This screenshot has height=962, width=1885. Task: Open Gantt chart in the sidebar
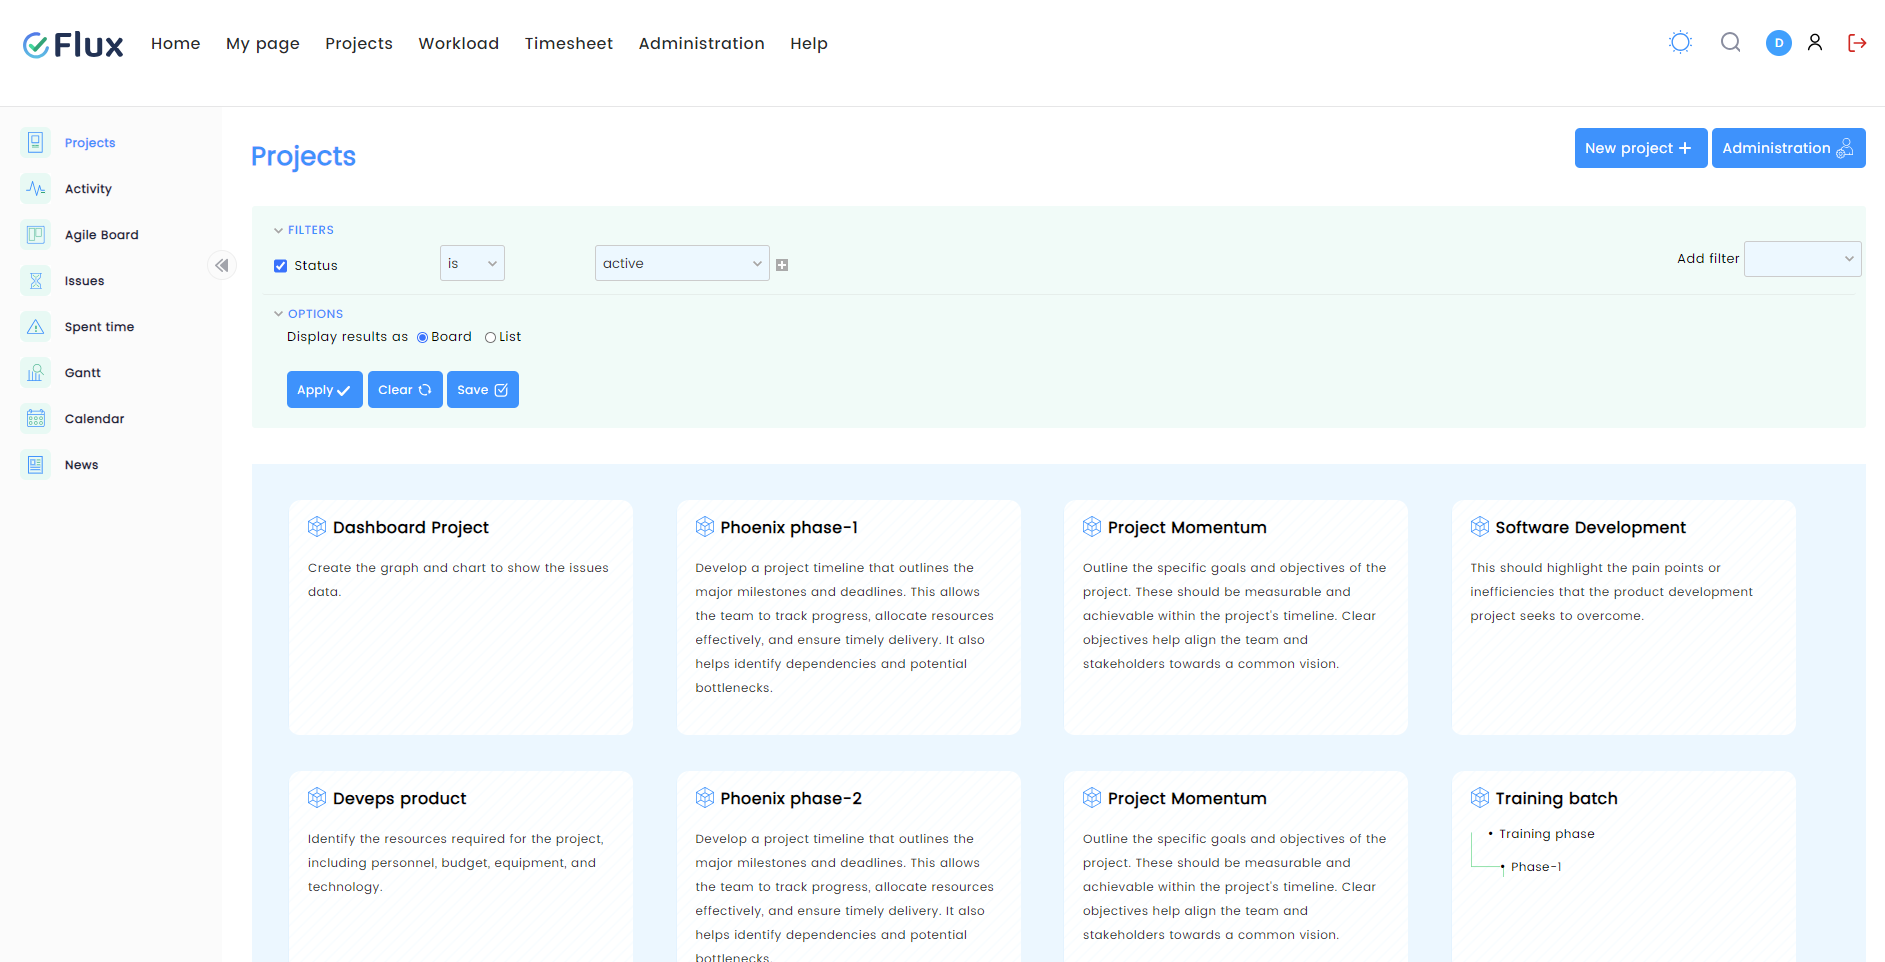pos(82,373)
